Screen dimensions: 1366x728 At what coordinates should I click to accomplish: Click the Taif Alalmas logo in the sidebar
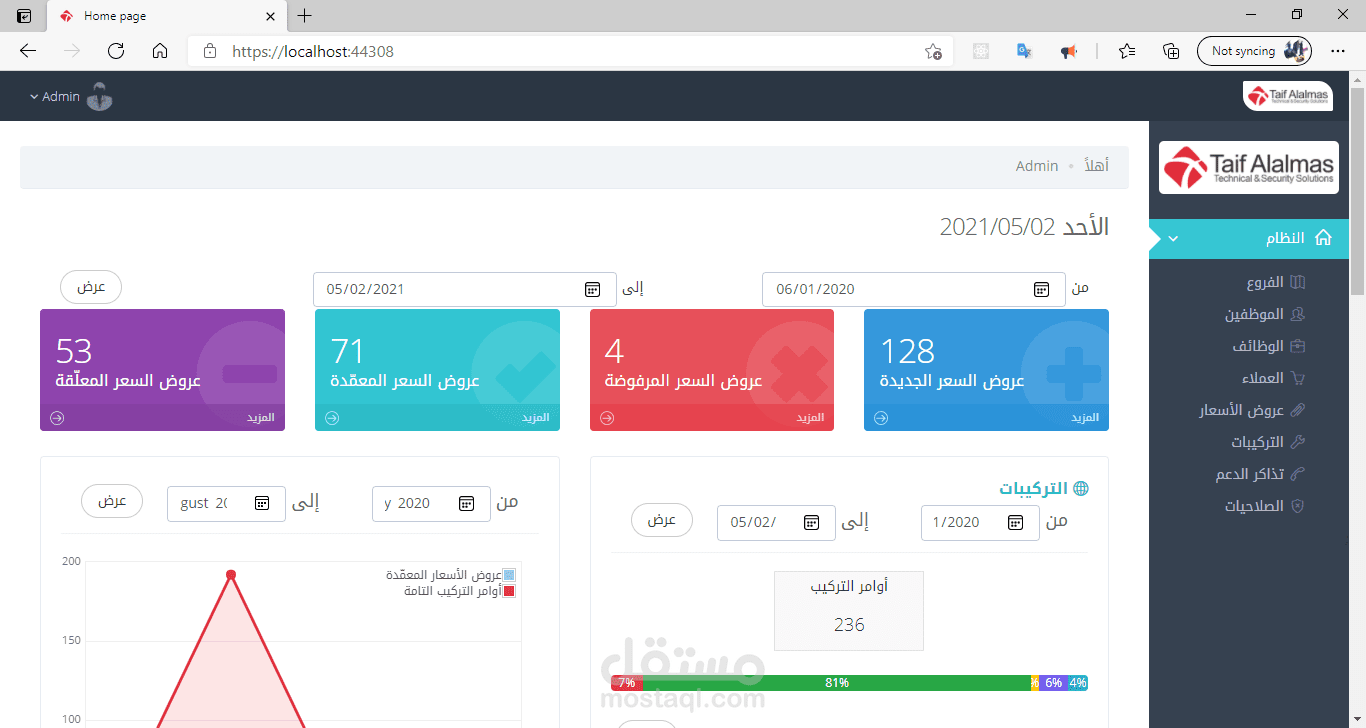[1248, 167]
